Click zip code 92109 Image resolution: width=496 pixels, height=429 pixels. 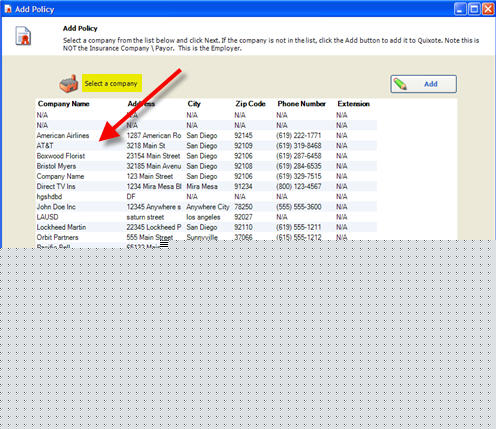tap(243, 146)
